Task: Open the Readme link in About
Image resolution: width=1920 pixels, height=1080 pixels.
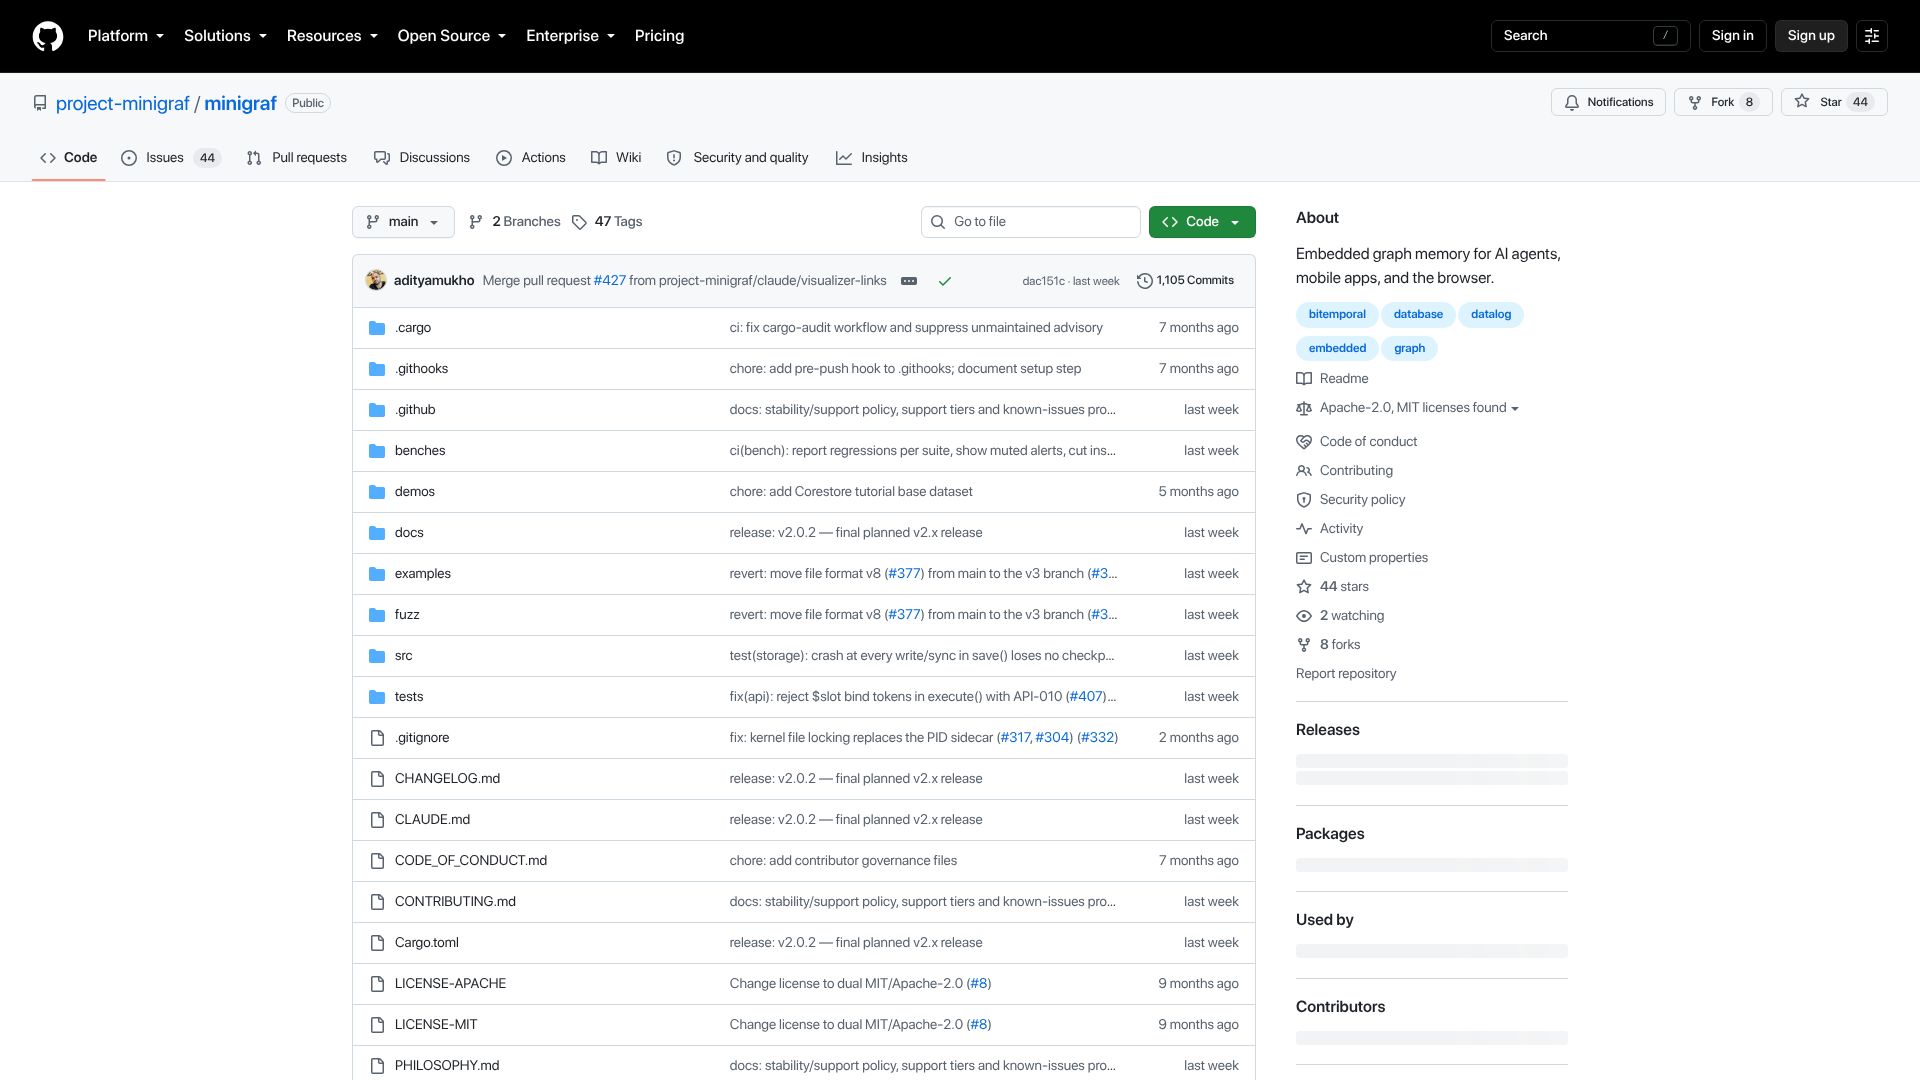Action: [x=1332, y=379]
